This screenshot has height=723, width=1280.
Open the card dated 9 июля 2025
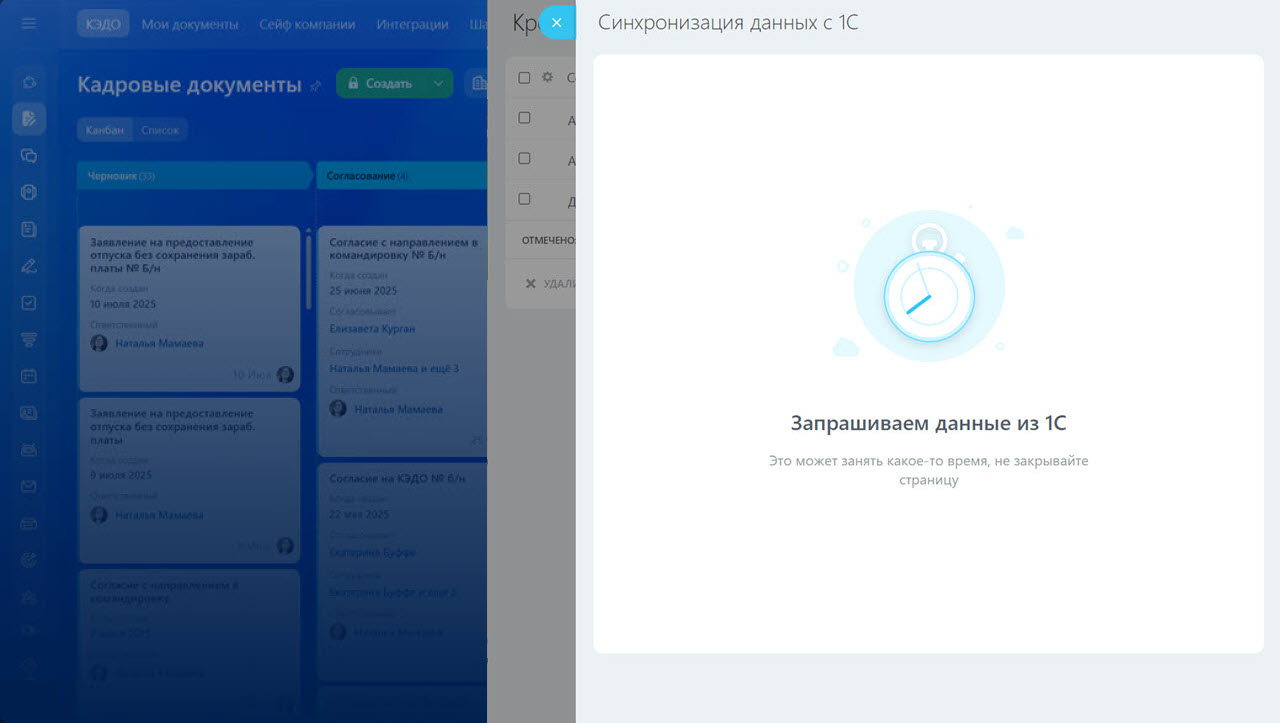coord(189,480)
